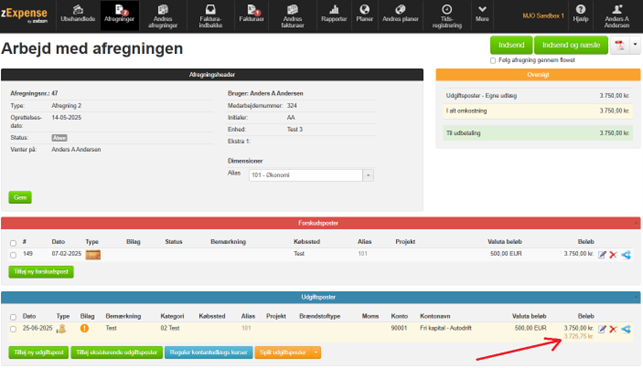This screenshot has width=643, height=368.
Task: Export afregning as PDF icon
Action: pyautogui.click(x=620, y=45)
